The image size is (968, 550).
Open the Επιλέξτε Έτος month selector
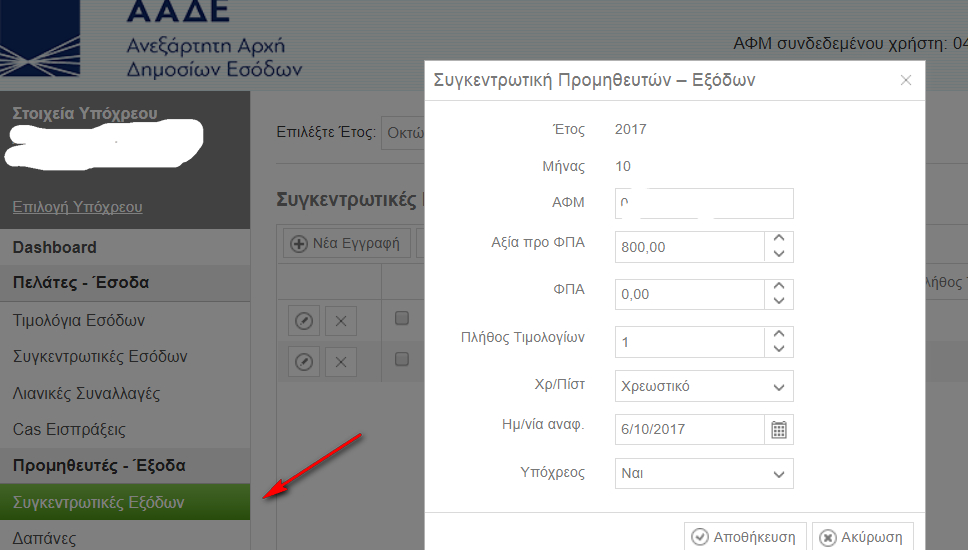[x=402, y=133]
